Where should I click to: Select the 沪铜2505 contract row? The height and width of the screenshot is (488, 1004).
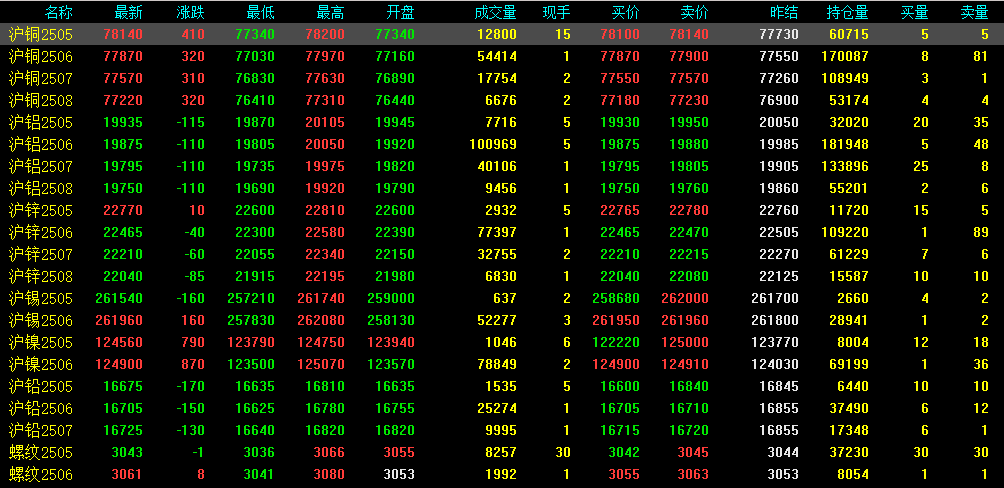pos(502,34)
